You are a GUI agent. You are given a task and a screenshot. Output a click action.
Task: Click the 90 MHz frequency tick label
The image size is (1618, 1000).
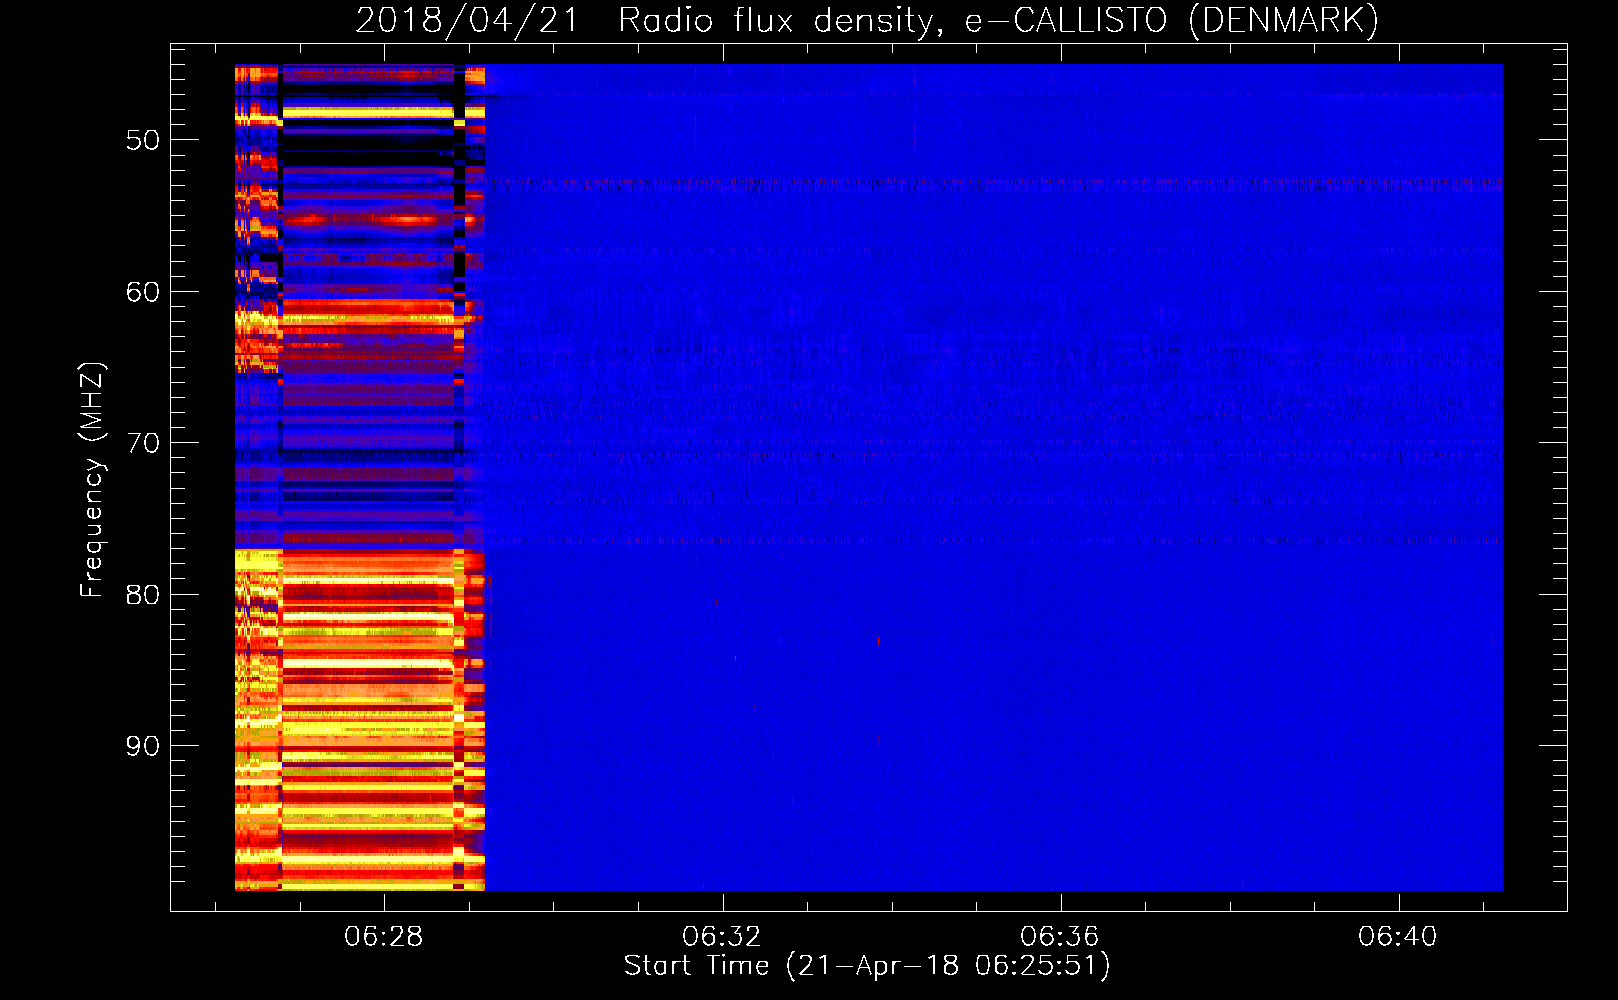click(143, 746)
